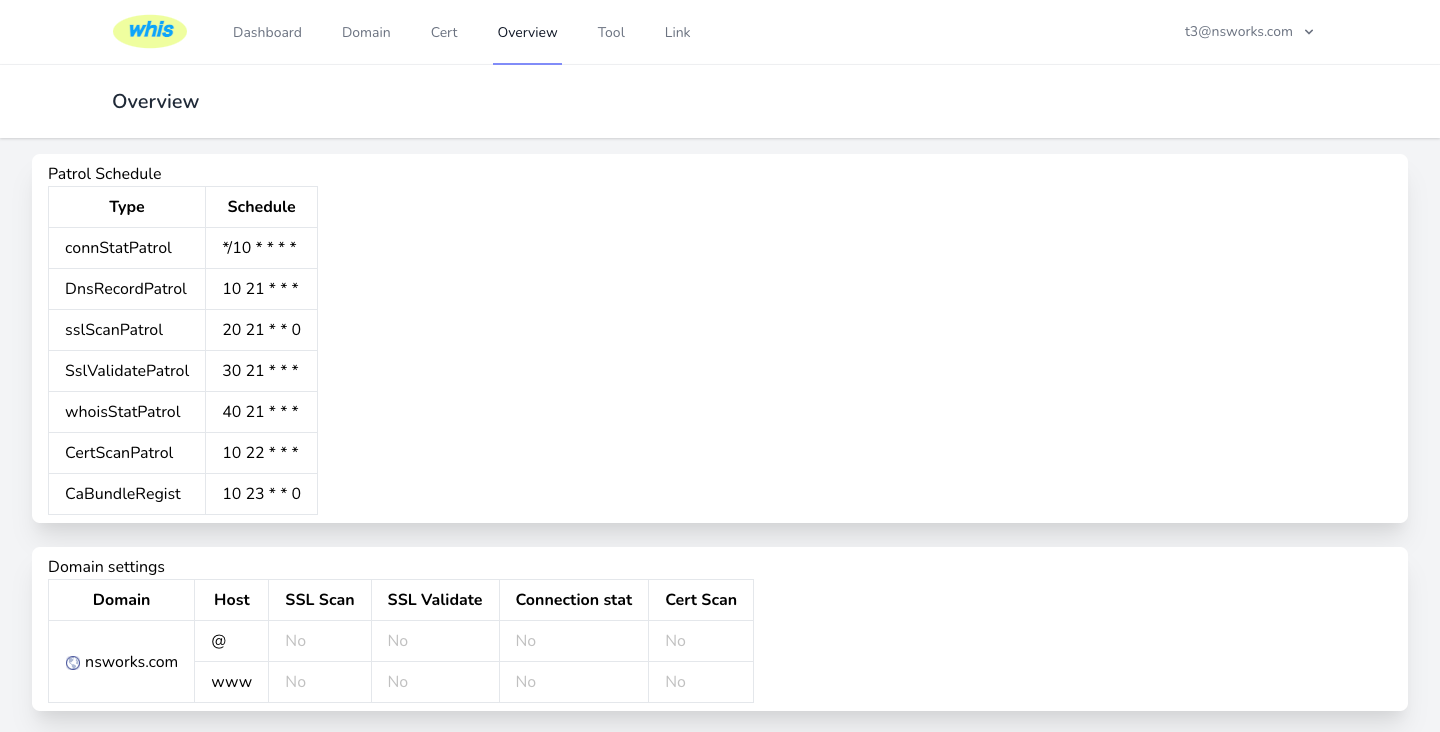Click the Cert Scan column header
This screenshot has height=732, width=1440.
pos(700,600)
